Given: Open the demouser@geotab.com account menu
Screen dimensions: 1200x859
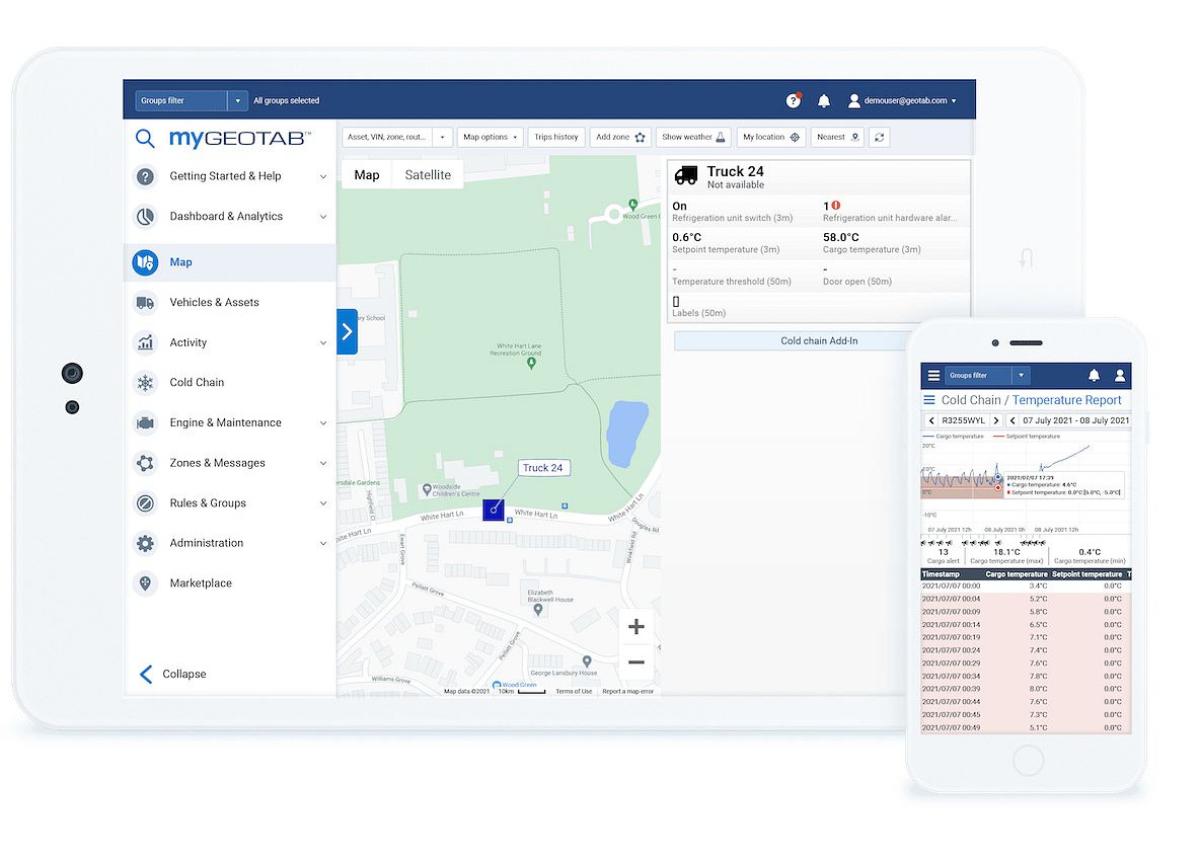Looking at the screenshot, I should coord(902,101).
